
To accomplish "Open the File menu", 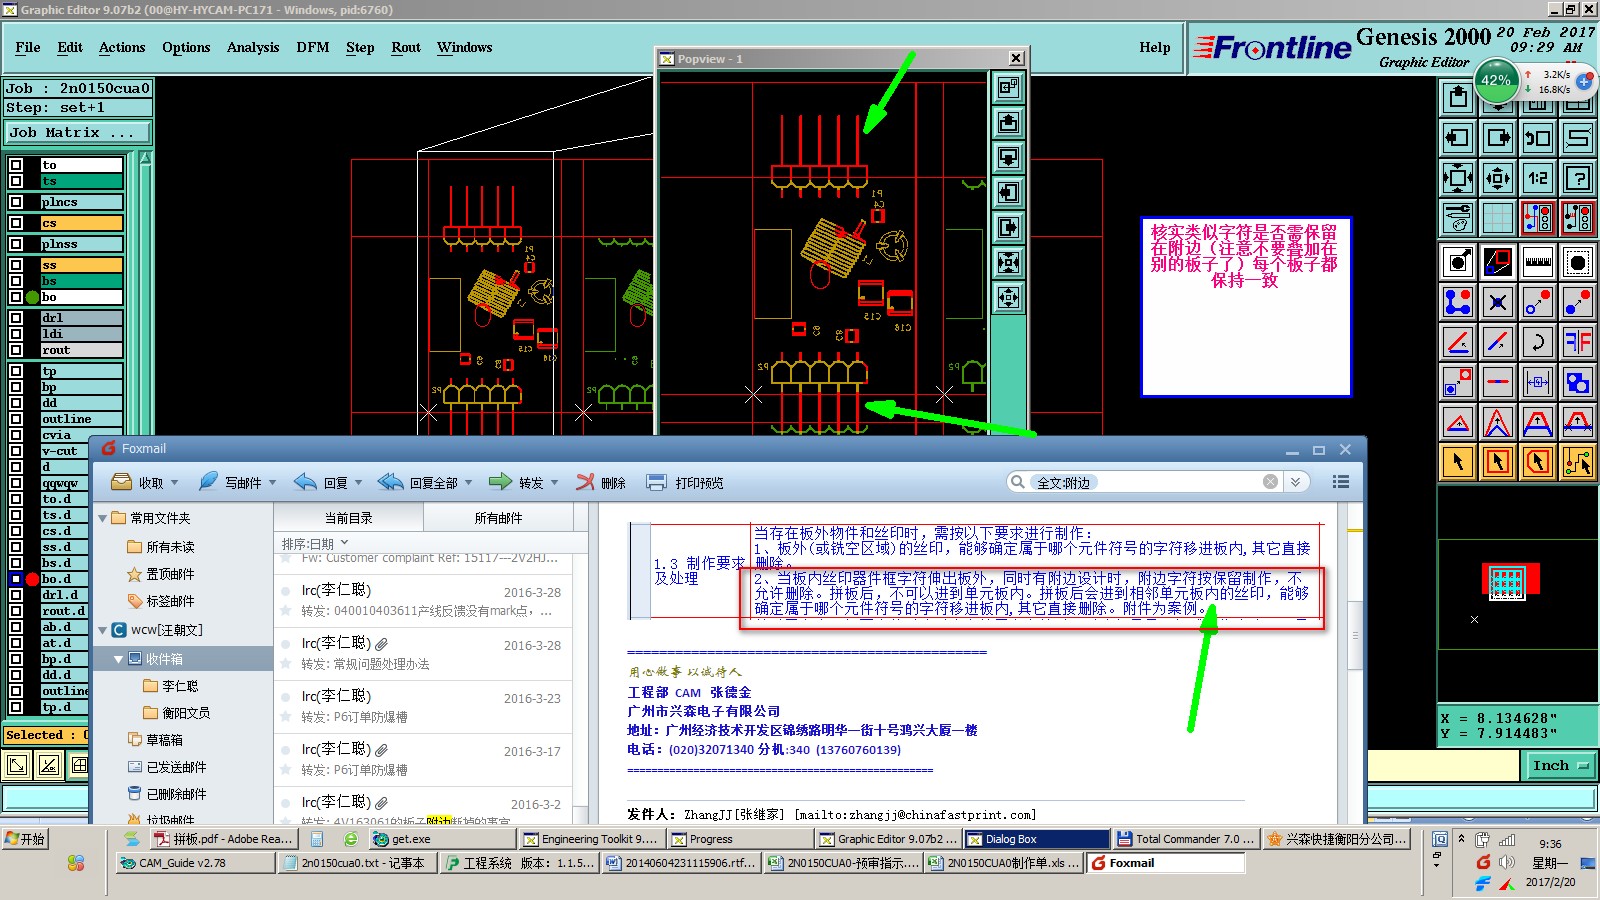I will point(28,47).
